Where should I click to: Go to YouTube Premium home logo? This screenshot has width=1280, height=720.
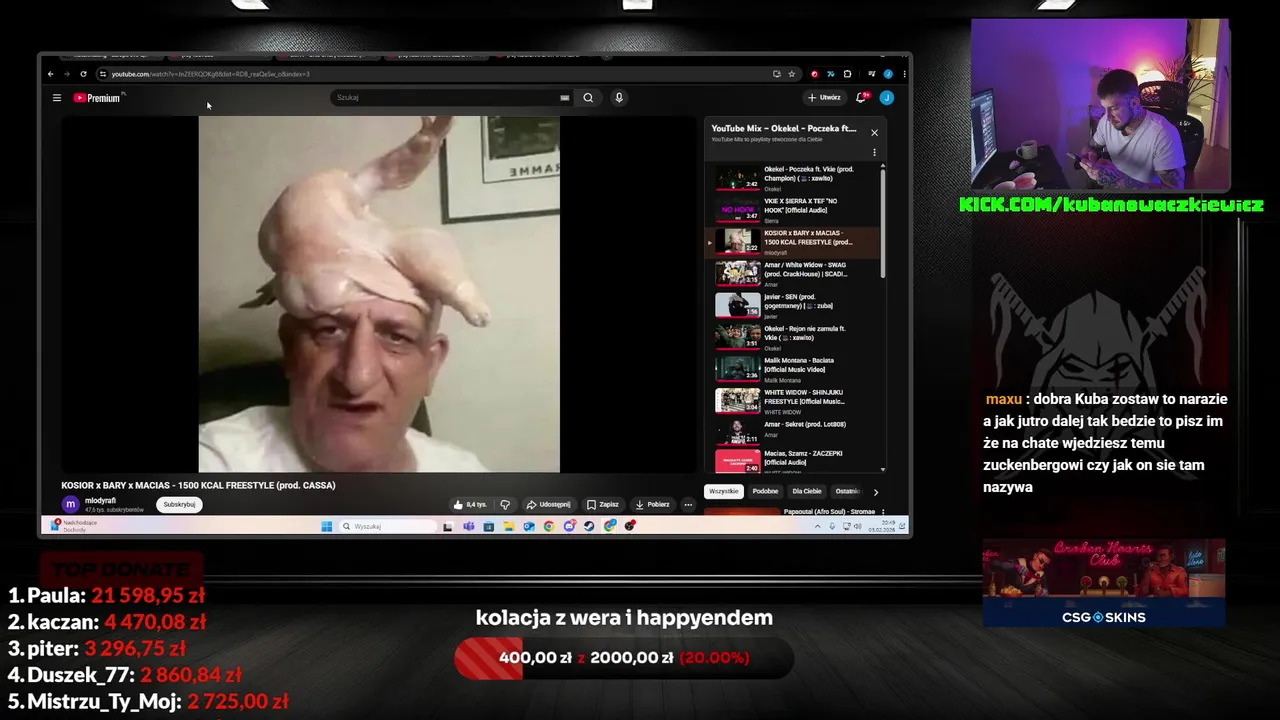tap(97, 98)
